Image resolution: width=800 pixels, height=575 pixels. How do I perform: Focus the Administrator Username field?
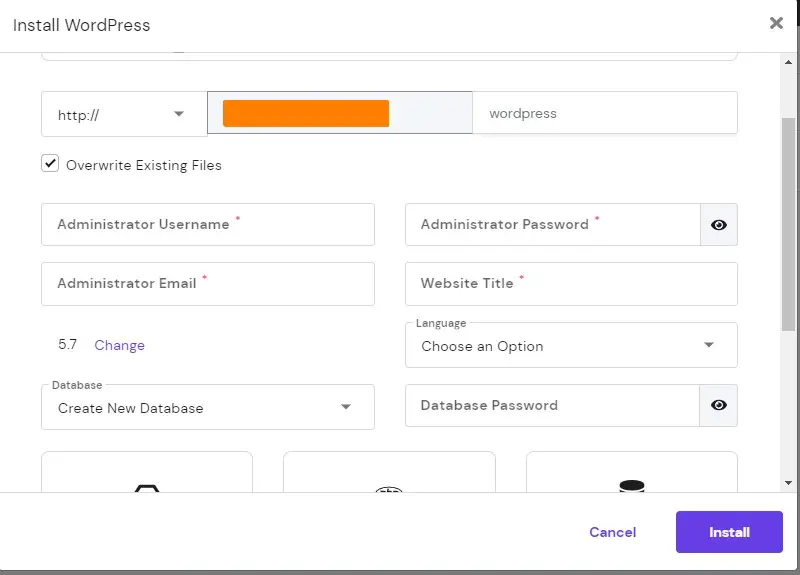(x=208, y=224)
